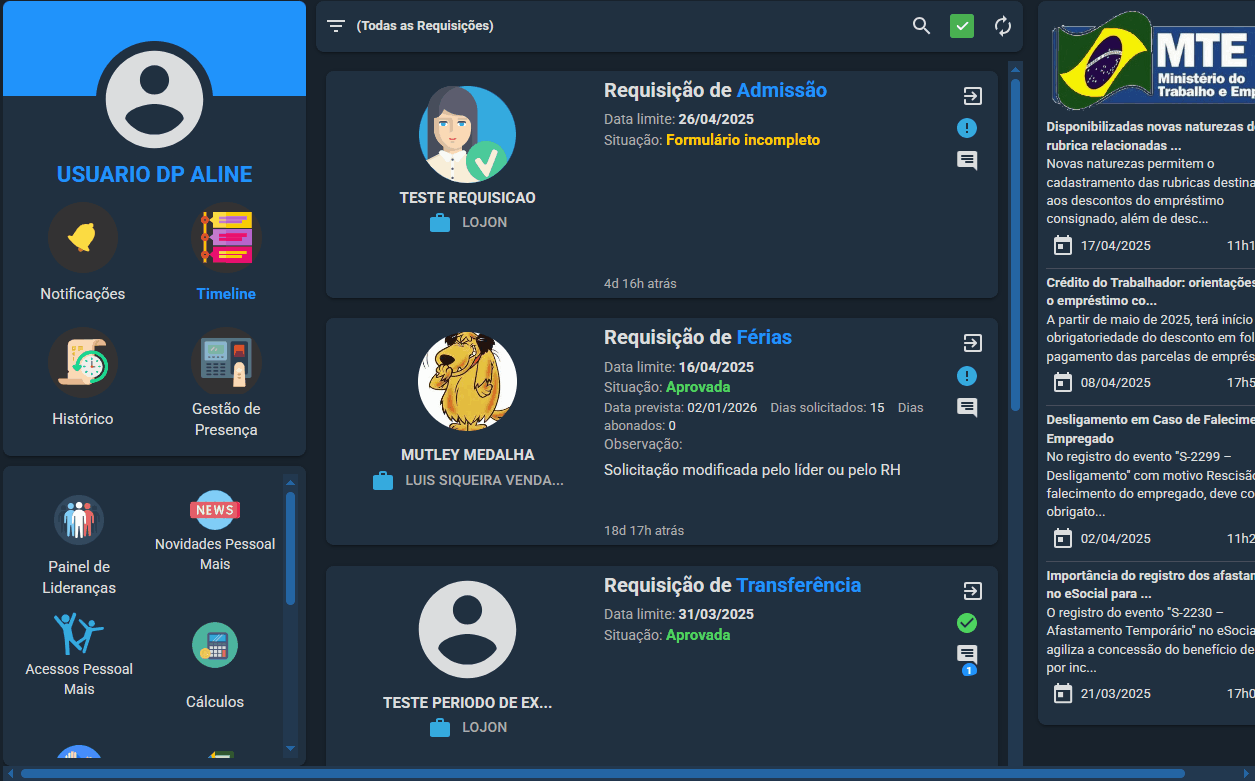Open news 'Crédito do Trabalhador: orientações'
The height and width of the screenshot is (781, 1255).
click(1150, 291)
